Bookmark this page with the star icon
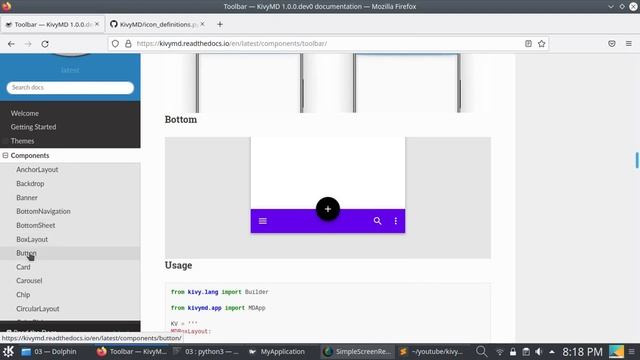Screen dimensions: 640x360 coord(542,44)
